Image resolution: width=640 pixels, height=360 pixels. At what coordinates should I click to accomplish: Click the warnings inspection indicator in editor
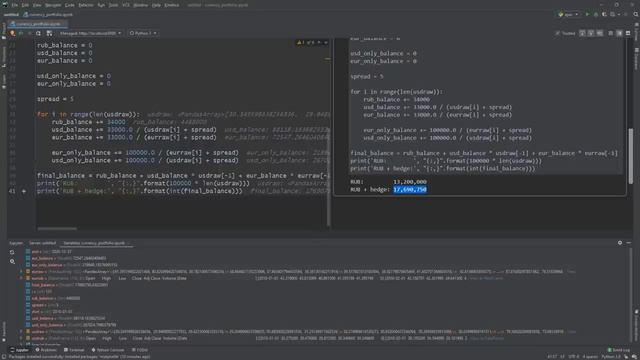tap(305, 42)
